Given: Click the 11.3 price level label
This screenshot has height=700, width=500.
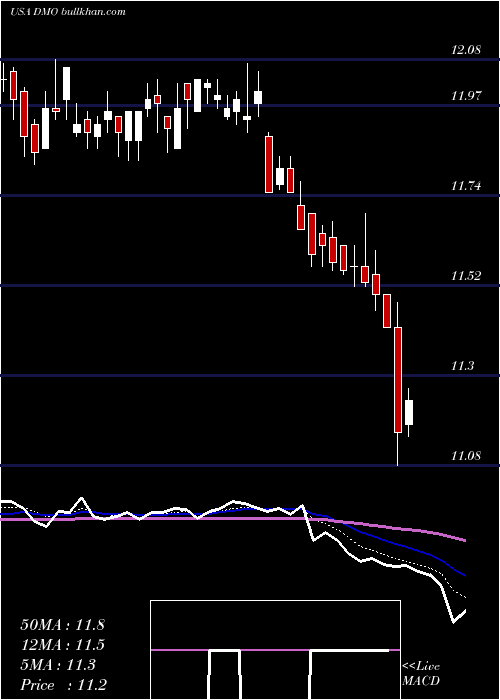Looking at the screenshot, I should (x=462, y=366).
